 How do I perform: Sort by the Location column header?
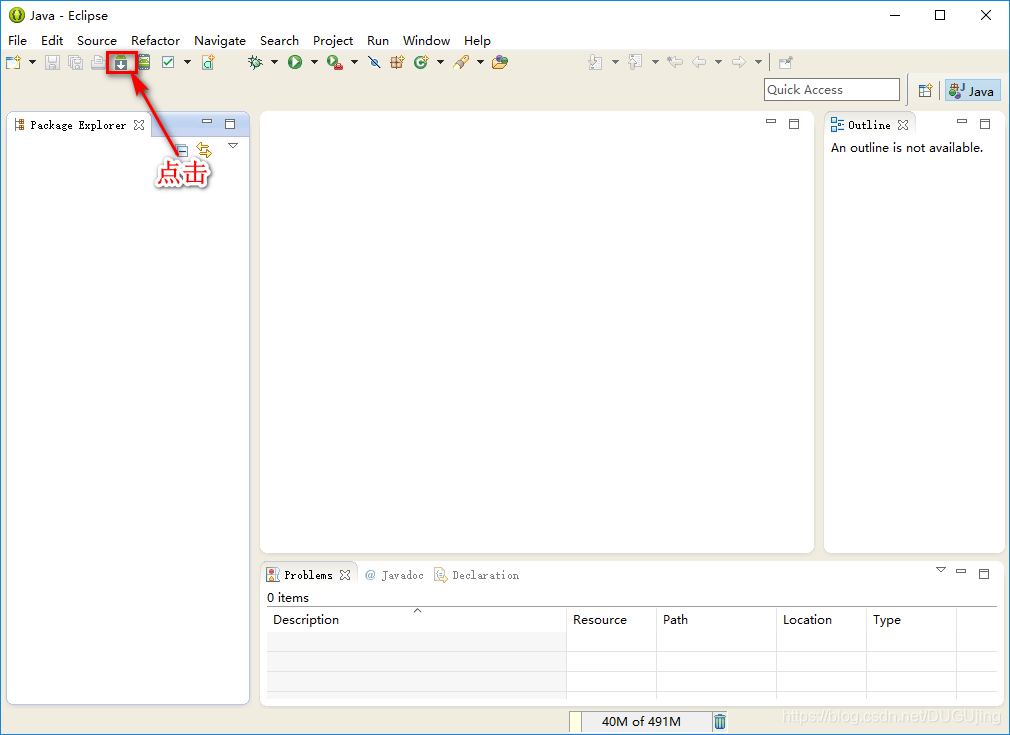(821, 620)
